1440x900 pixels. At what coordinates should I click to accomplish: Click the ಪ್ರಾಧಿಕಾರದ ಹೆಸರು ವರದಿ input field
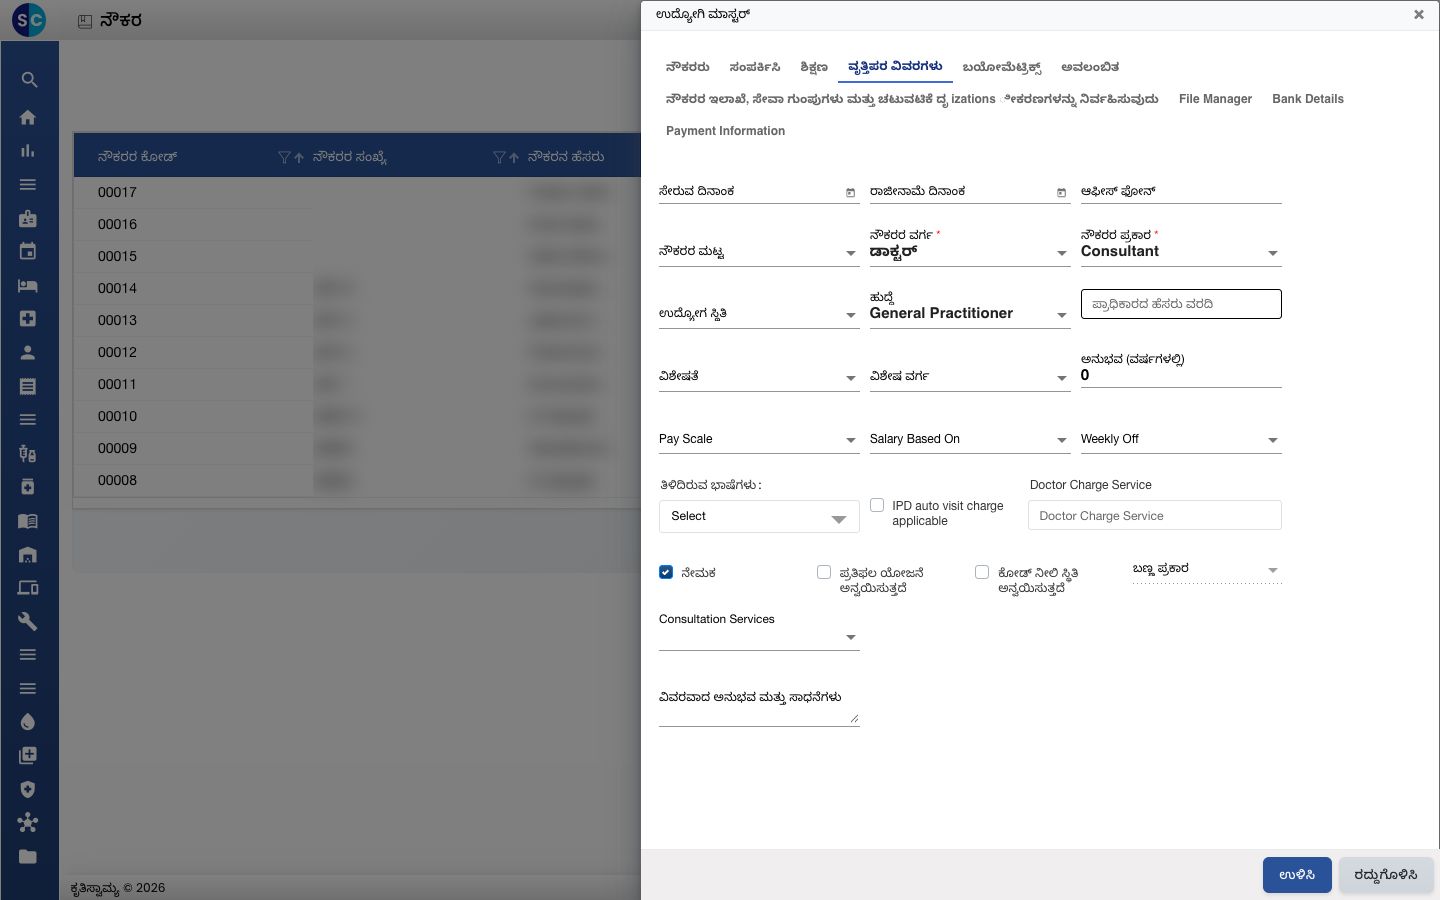click(1181, 304)
